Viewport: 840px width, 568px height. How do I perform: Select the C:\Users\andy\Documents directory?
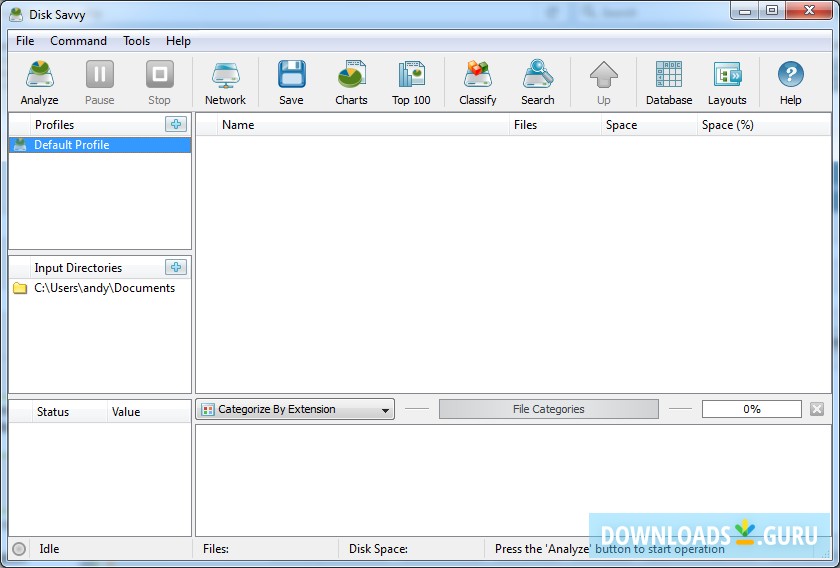point(100,288)
